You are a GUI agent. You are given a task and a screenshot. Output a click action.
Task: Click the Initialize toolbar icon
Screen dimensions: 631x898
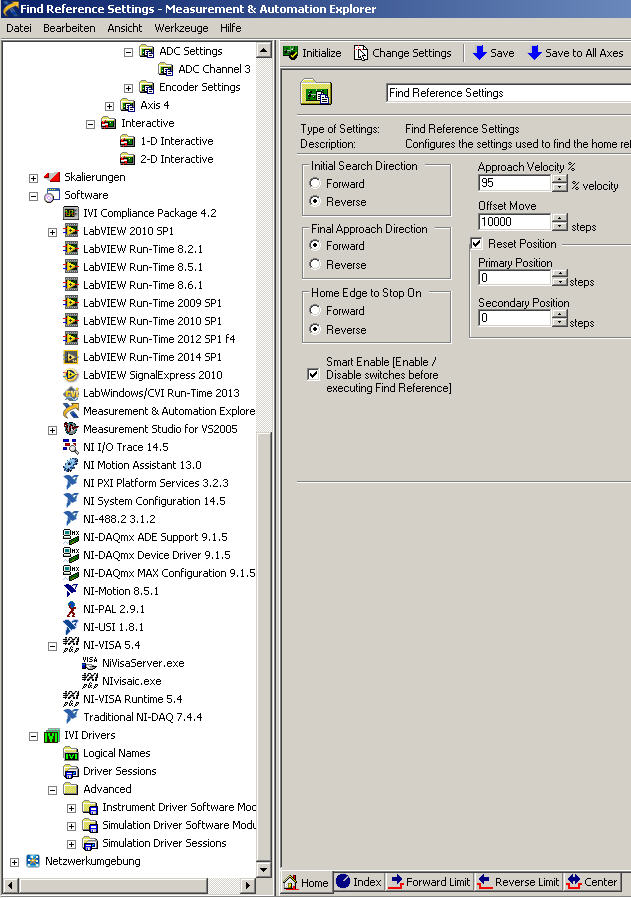[x=291, y=53]
